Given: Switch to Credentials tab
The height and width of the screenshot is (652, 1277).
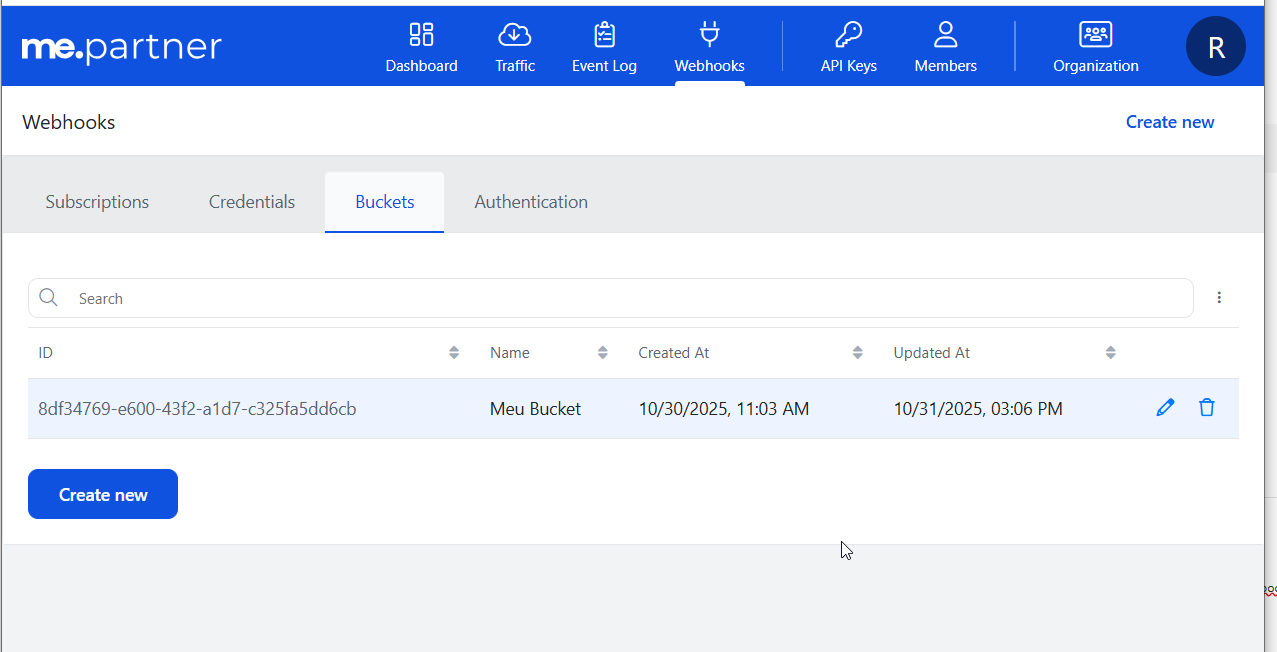Looking at the screenshot, I should [252, 202].
